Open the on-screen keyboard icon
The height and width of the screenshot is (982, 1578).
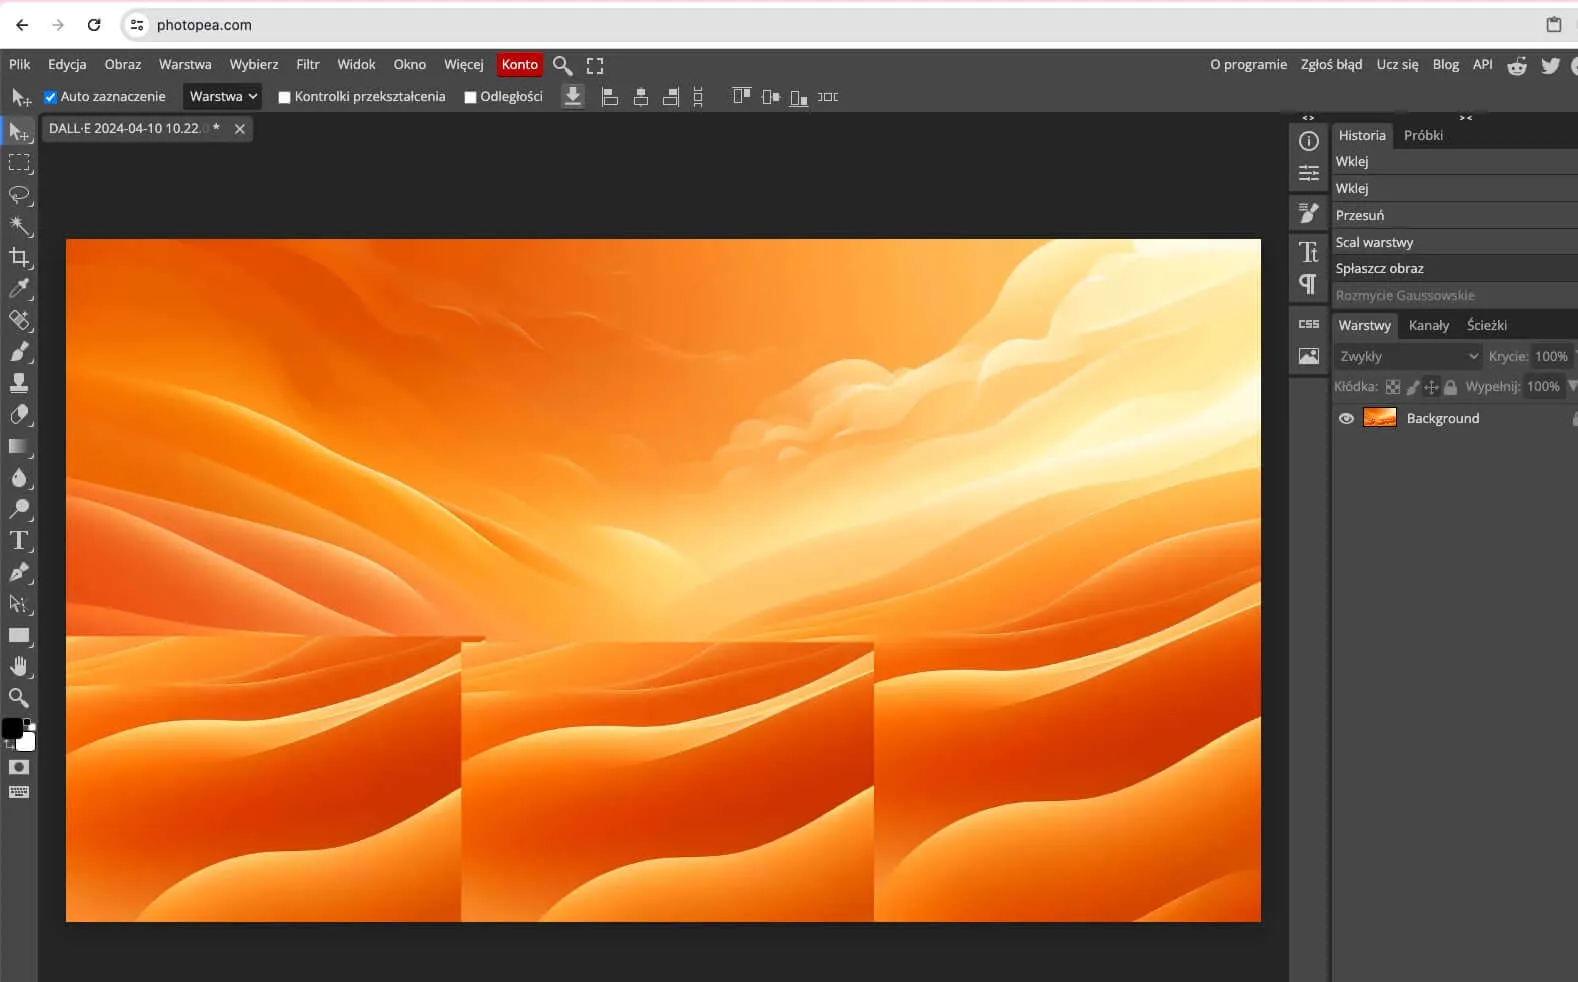tap(19, 792)
